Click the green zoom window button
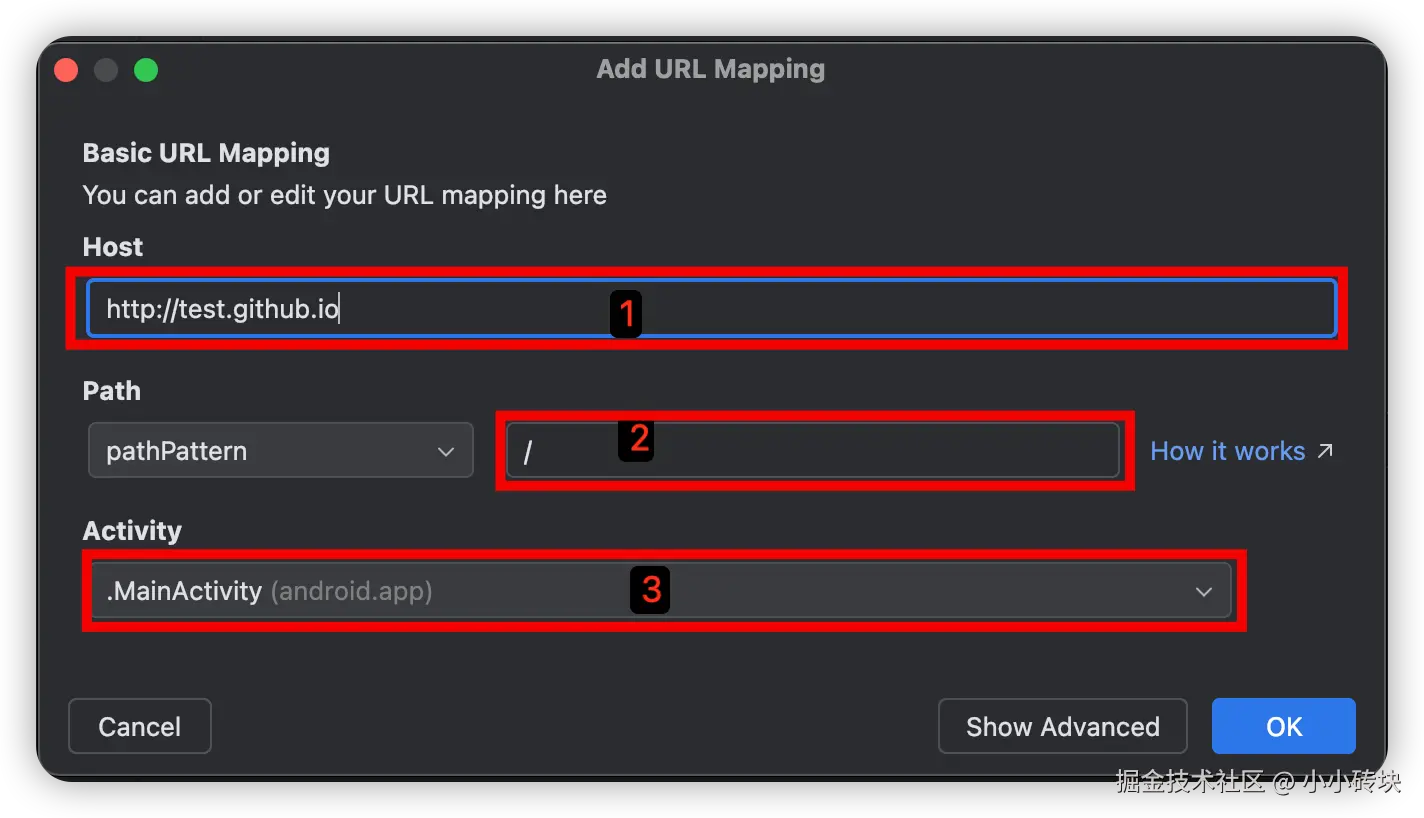This screenshot has width=1424, height=818. point(146,70)
